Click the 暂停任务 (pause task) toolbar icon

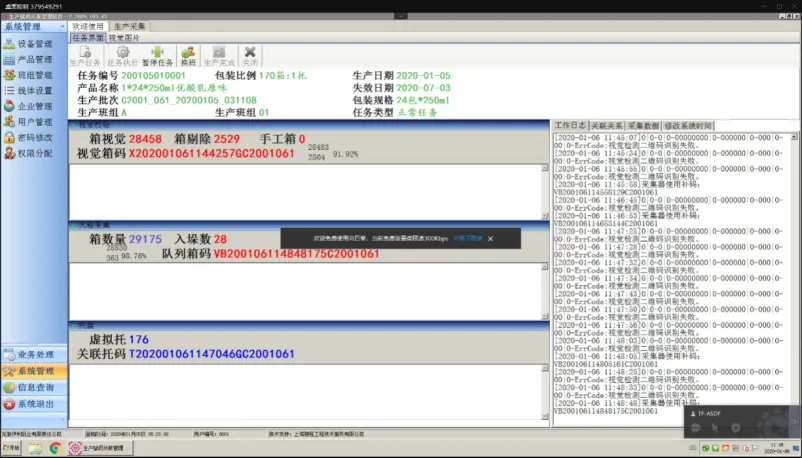[156, 55]
